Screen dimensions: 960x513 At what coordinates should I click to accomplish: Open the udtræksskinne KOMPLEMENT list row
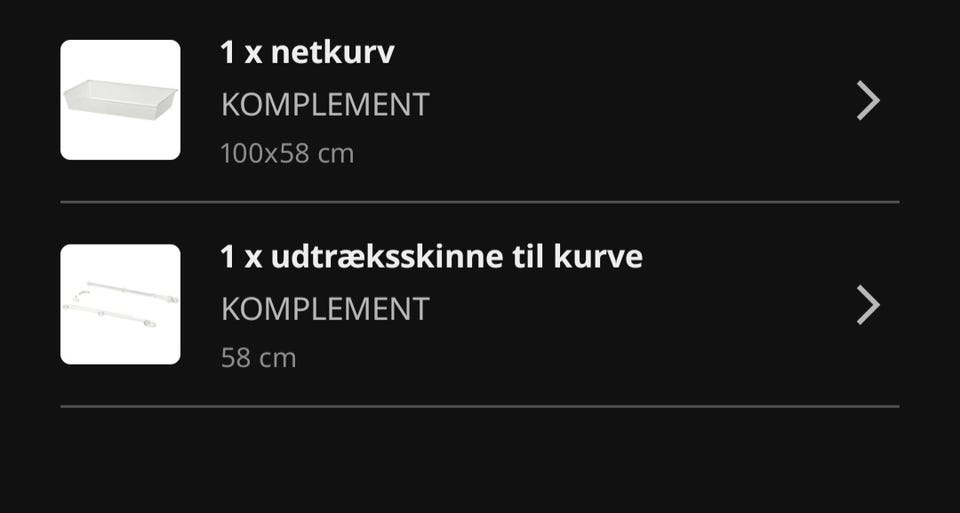pos(480,304)
